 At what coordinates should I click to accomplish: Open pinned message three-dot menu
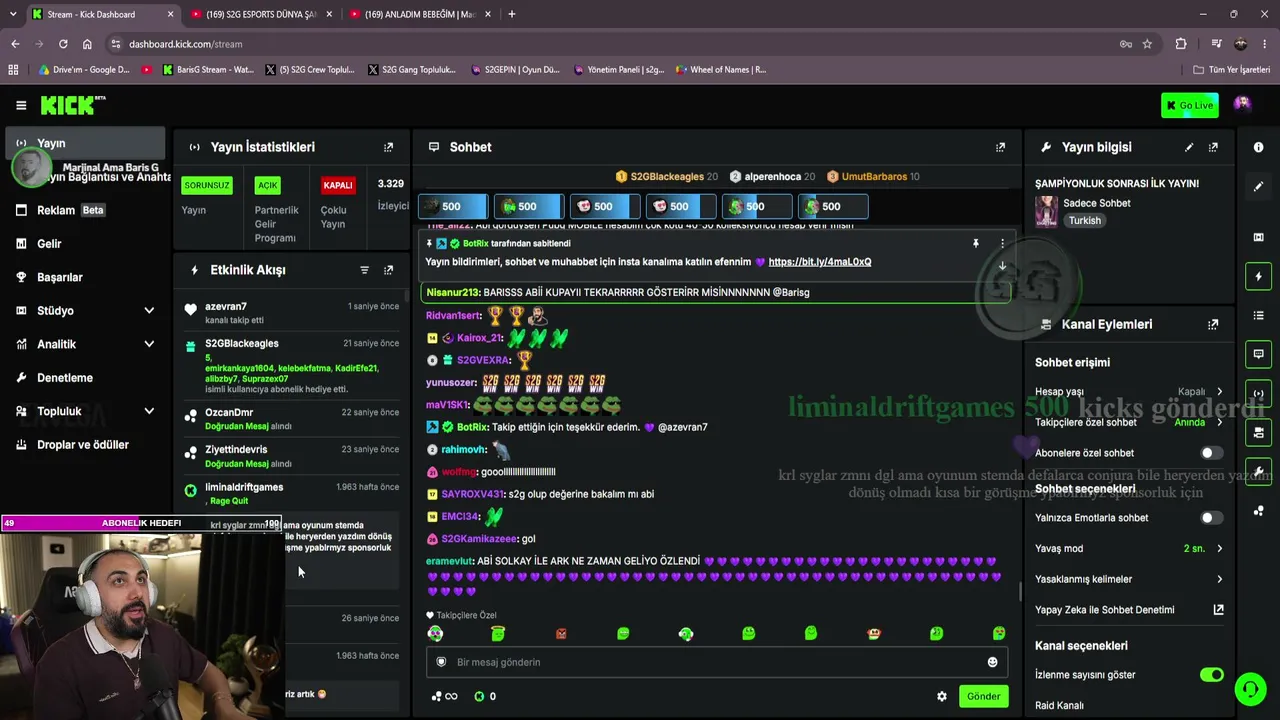point(1002,243)
